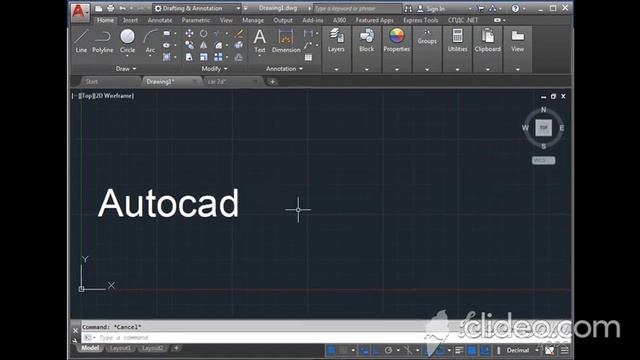The image size is (640, 360).
Task: Click the Help question mark button
Action: click(515, 8)
